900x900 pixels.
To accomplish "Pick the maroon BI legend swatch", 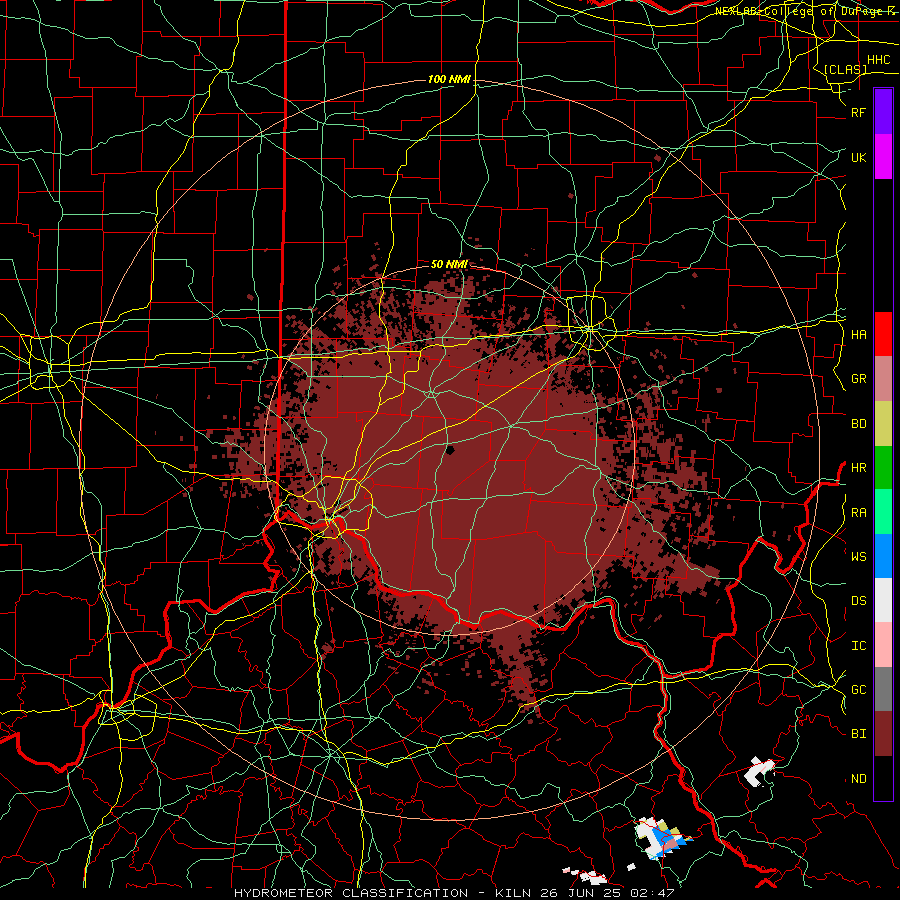I will (x=883, y=734).
